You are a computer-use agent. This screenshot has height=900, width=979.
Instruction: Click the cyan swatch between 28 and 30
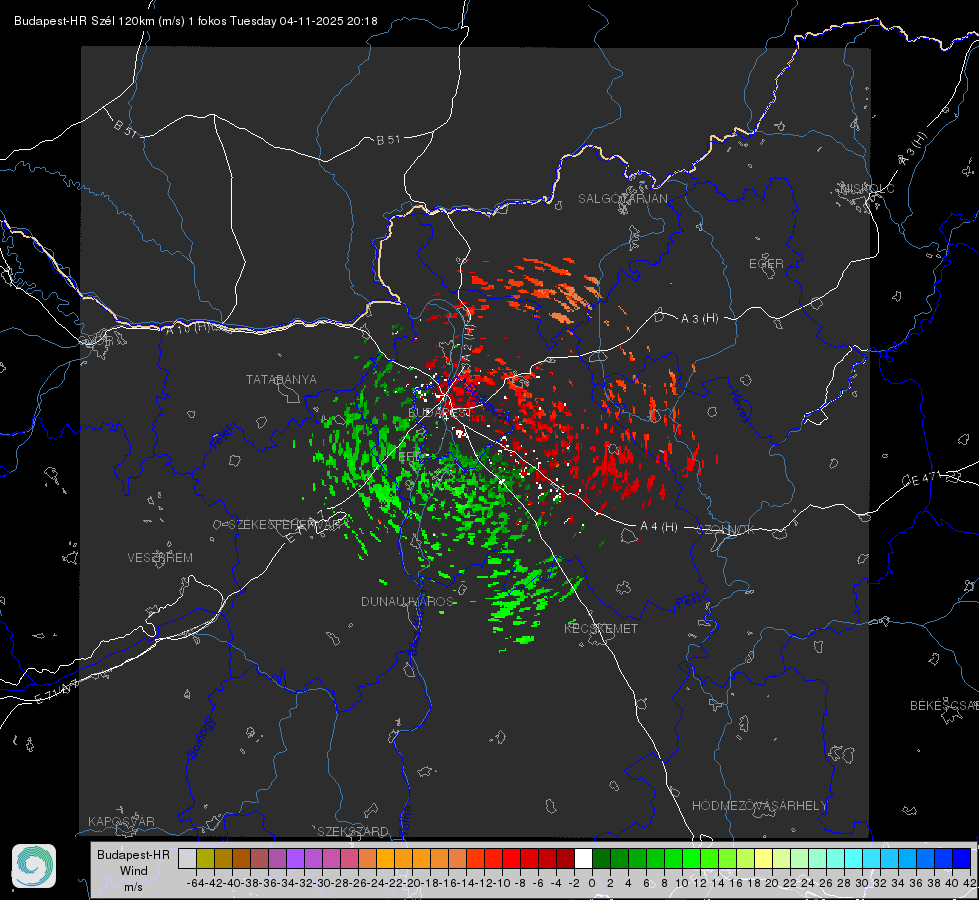[853, 858]
